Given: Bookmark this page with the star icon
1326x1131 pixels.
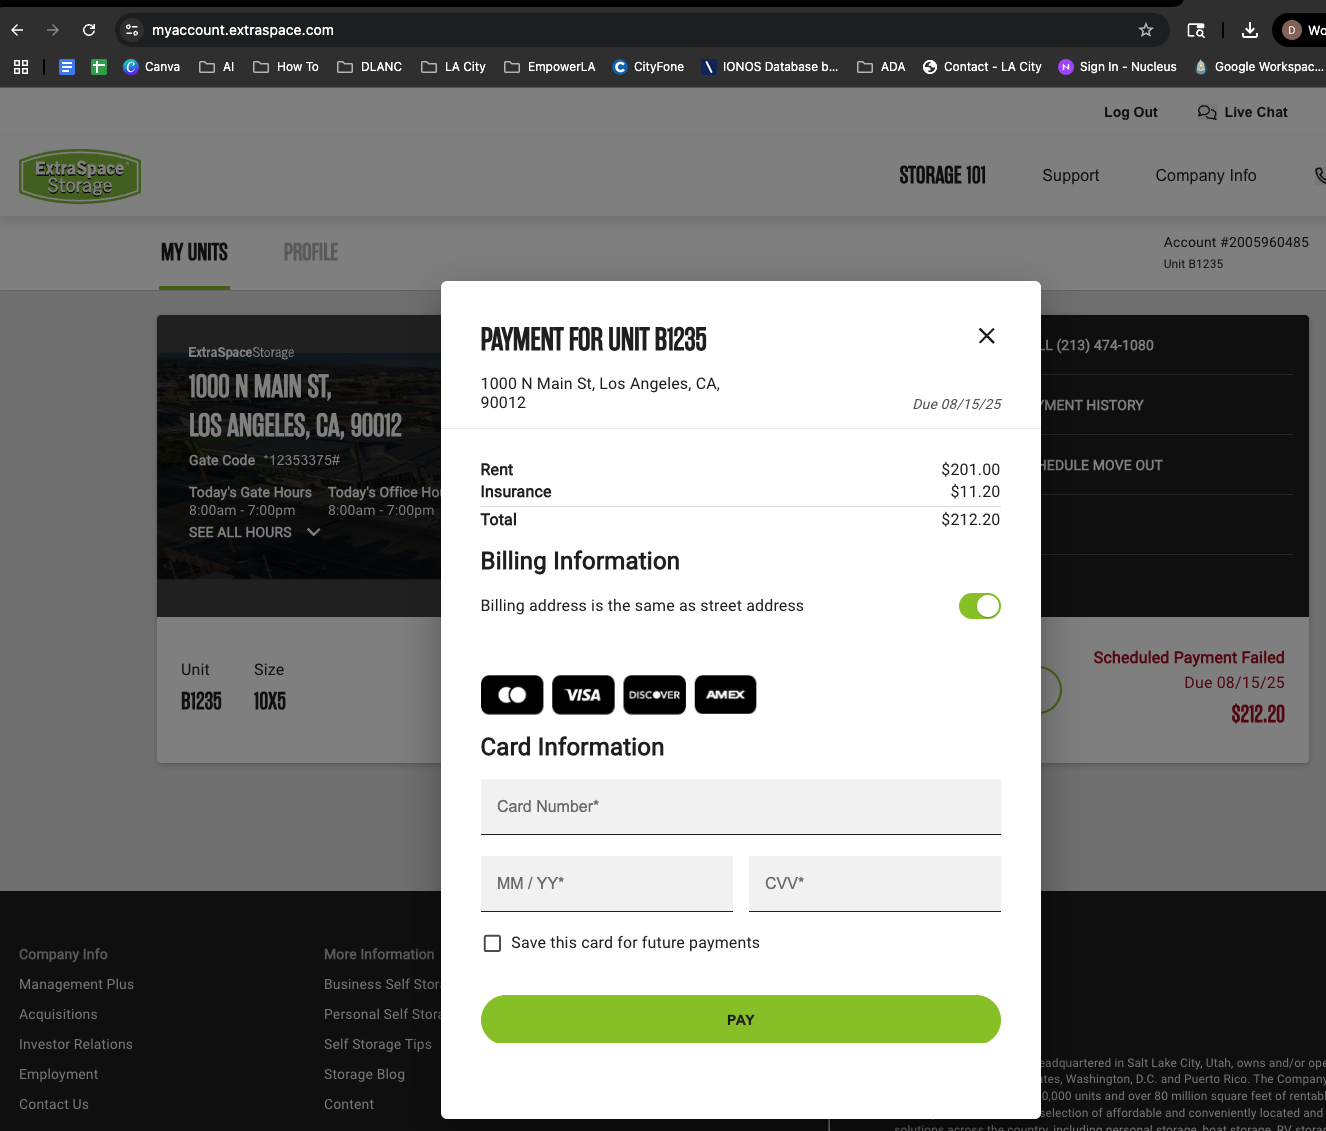Looking at the screenshot, I should [x=1146, y=30].
